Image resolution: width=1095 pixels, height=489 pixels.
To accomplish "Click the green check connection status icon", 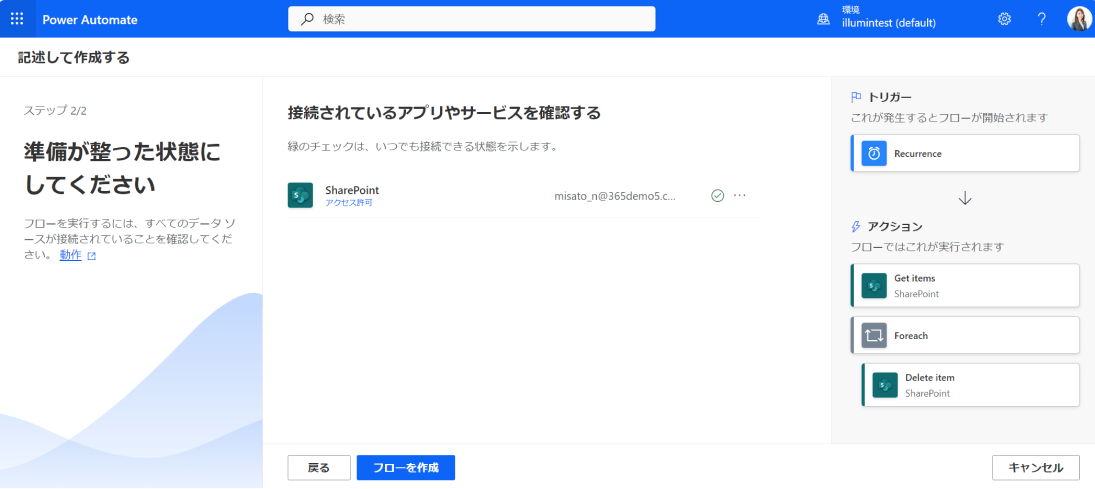I will [717, 196].
